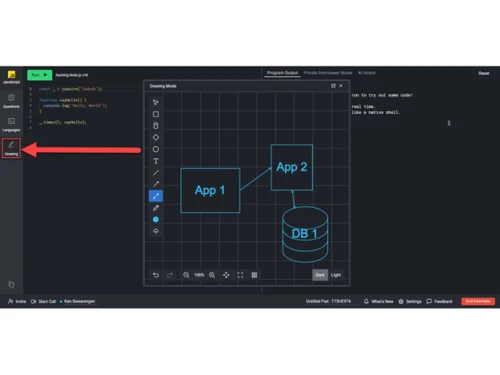Screen dimensions: 500x375
Task: Open the Feedback link
Action: tap(439, 301)
